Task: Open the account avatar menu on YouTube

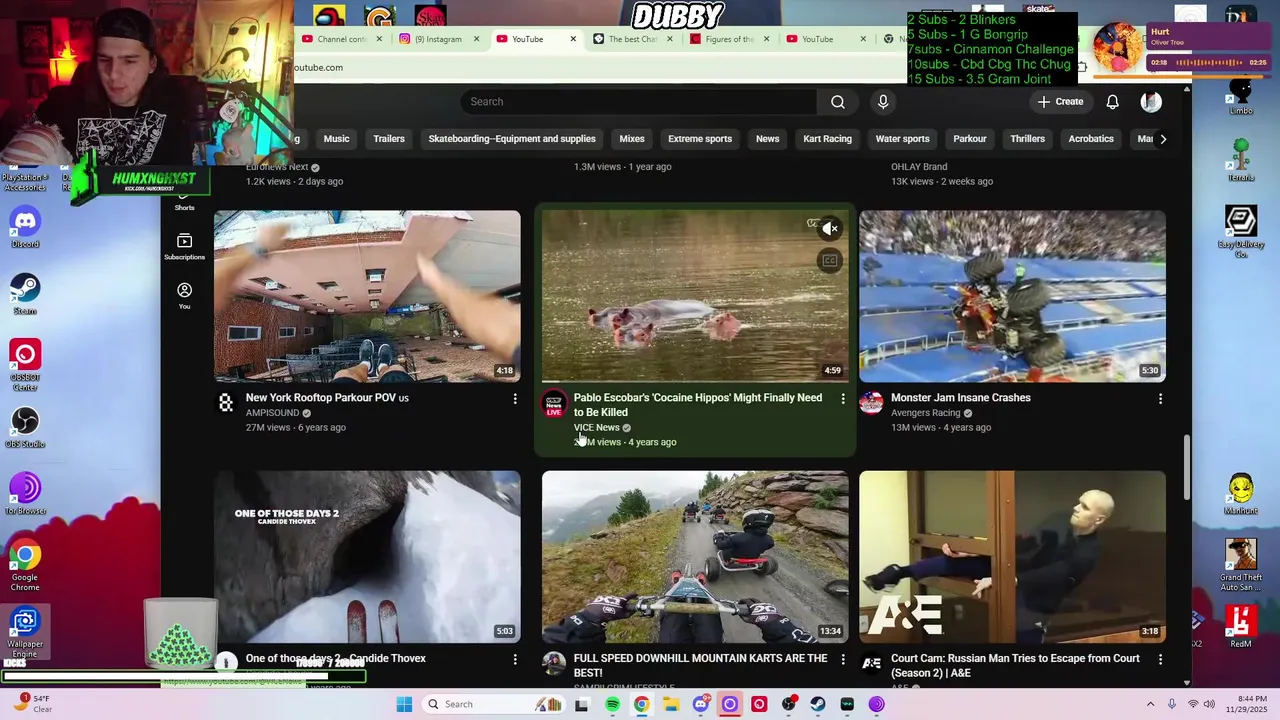Action: (1151, 102)
